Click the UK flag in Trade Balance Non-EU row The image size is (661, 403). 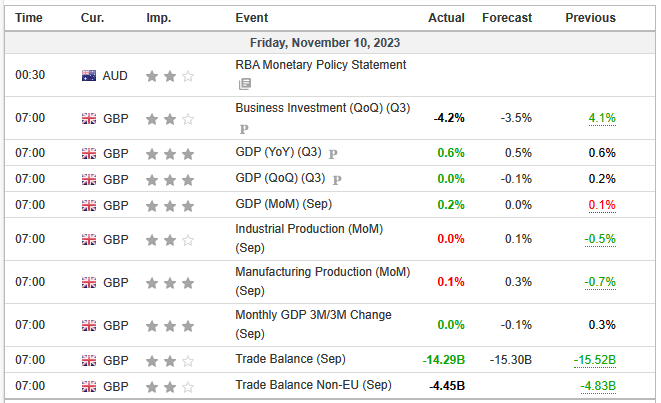click(89, 385)
